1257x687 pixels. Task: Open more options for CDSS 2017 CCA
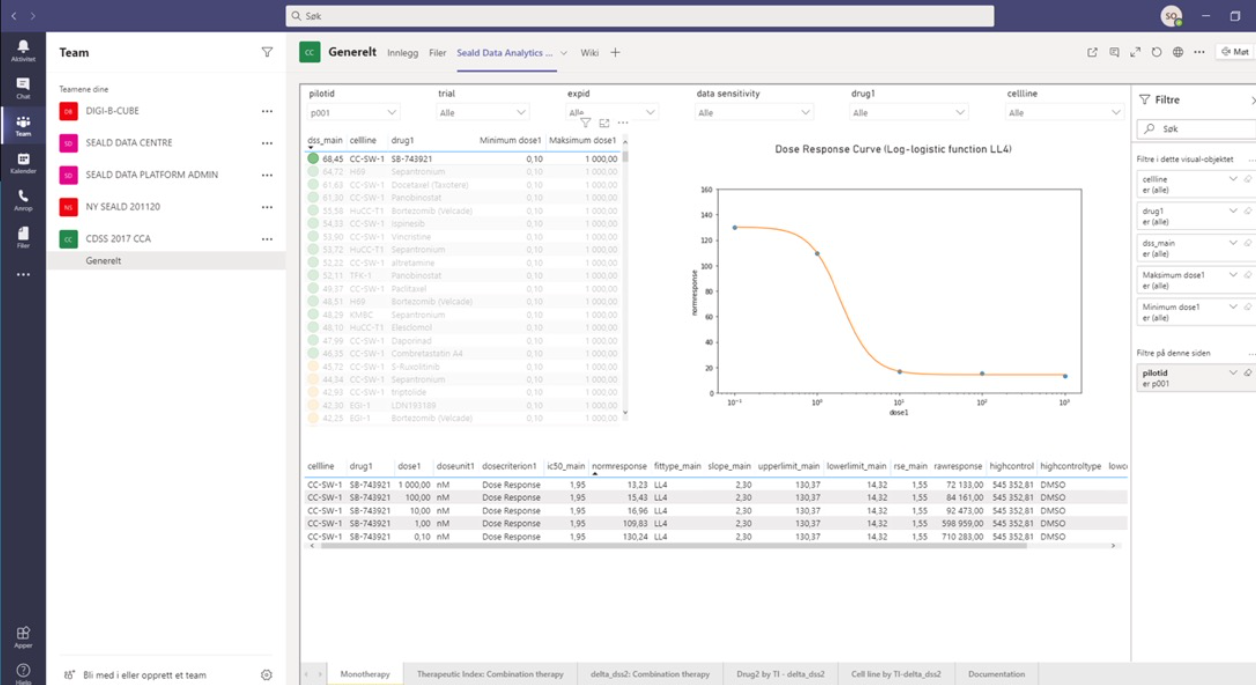(x=267, y=239)
